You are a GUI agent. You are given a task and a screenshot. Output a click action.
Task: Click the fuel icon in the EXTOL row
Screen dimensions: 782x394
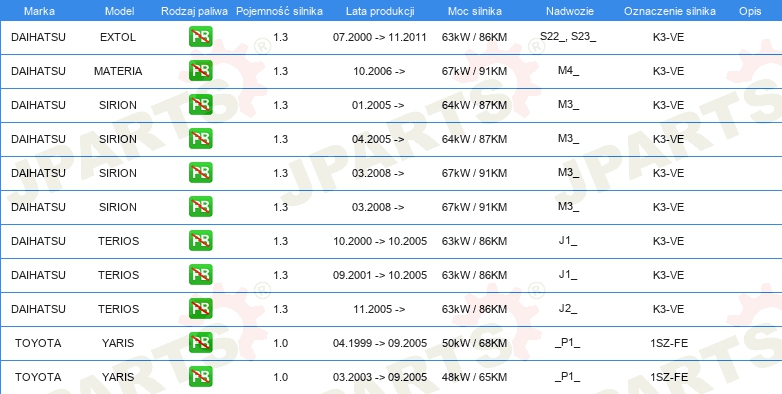tap(200, 37)
